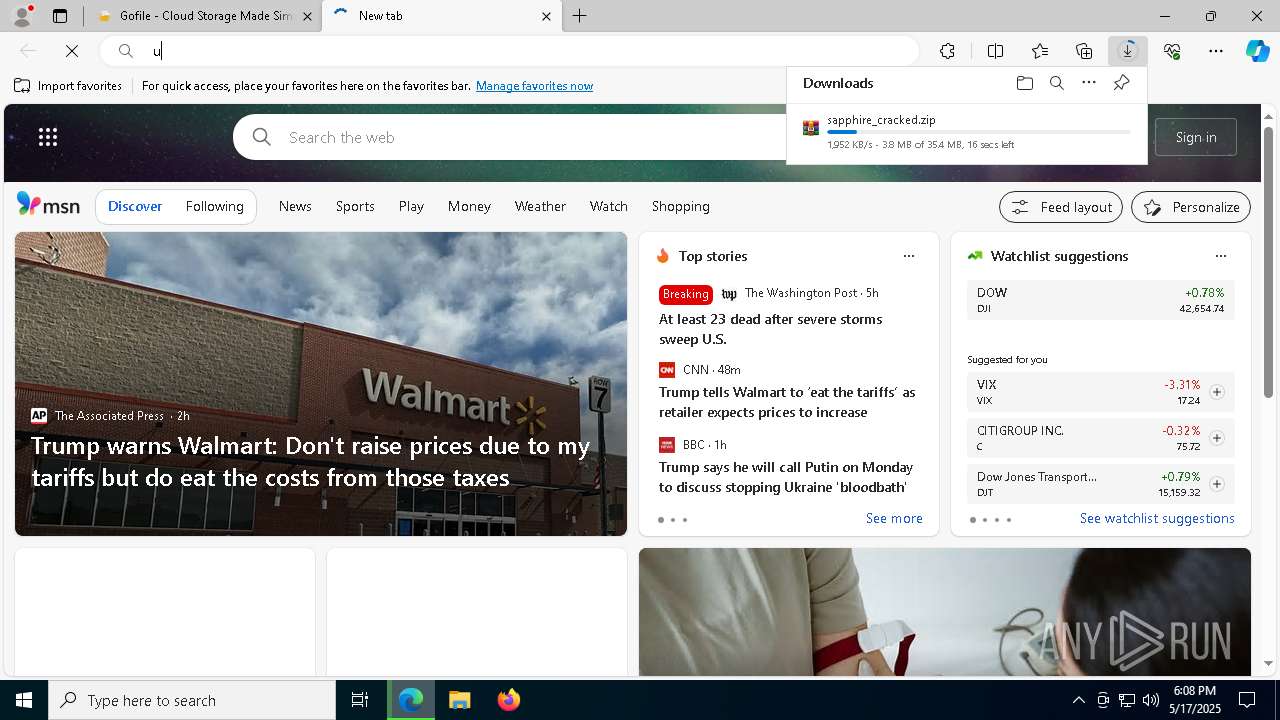Click the download progress bar
Viewport: 1280px width, 720px height.
[979, 132]
